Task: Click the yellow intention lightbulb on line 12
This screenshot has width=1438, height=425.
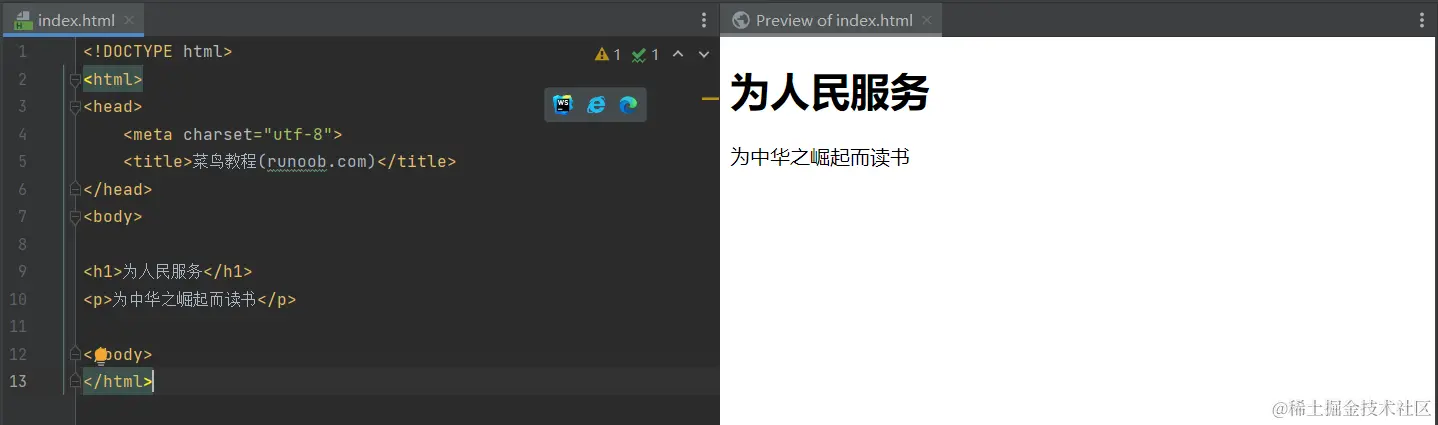Action: coord(101,355)
